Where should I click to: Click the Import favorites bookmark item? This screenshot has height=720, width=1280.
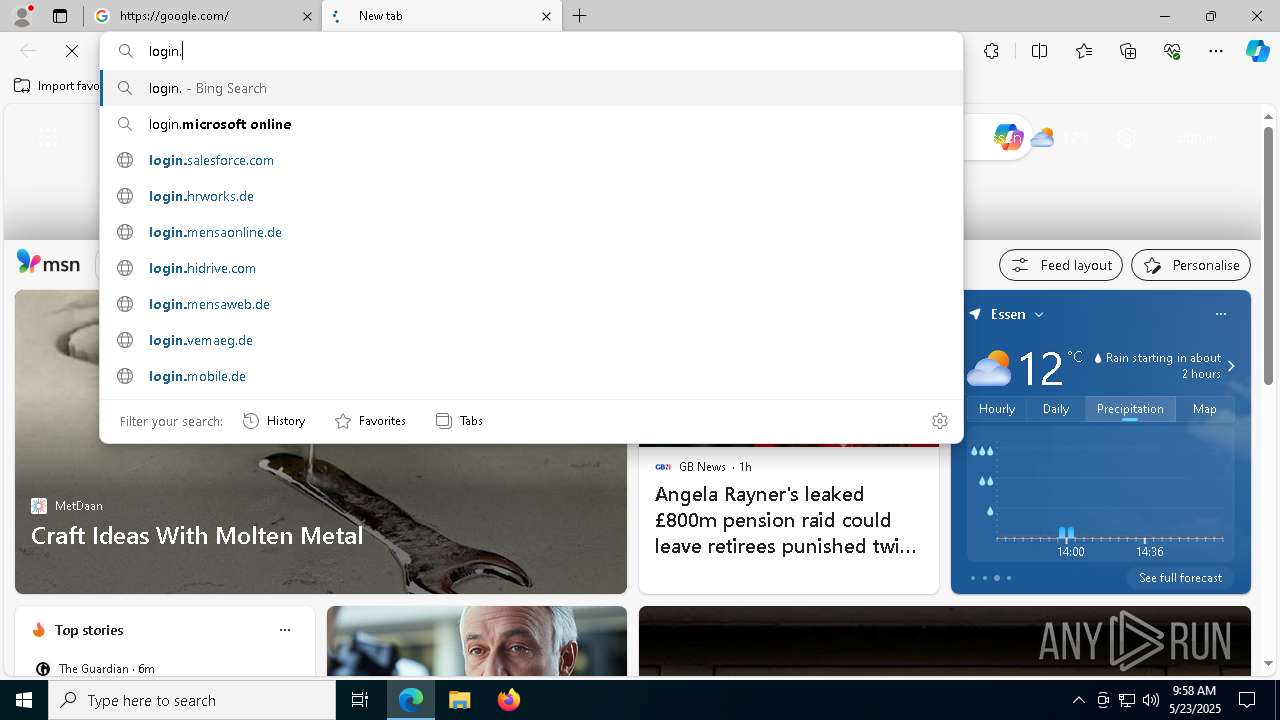57,86
